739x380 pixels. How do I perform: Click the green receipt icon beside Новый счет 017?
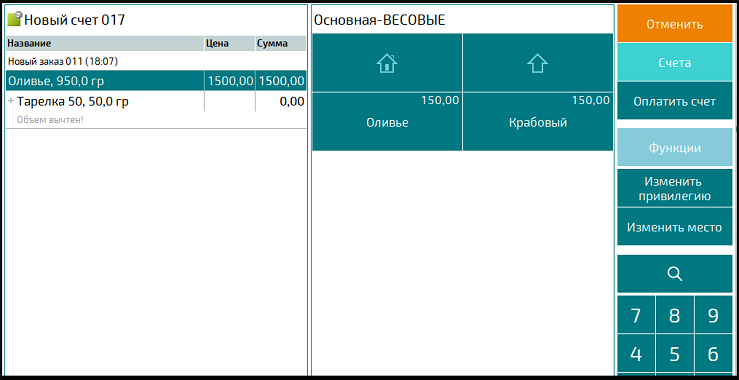pos(15,19)
